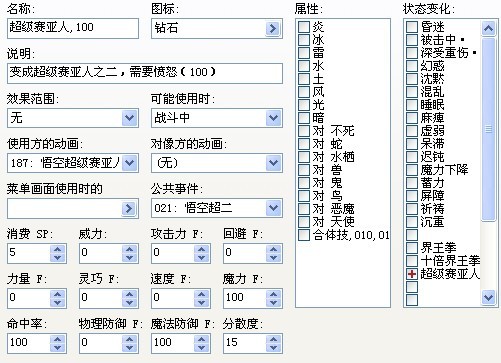501x363 pixels.
Task: Open the 菜单画面使用时的 SE picker arrow
Action: tap(129, 209)
